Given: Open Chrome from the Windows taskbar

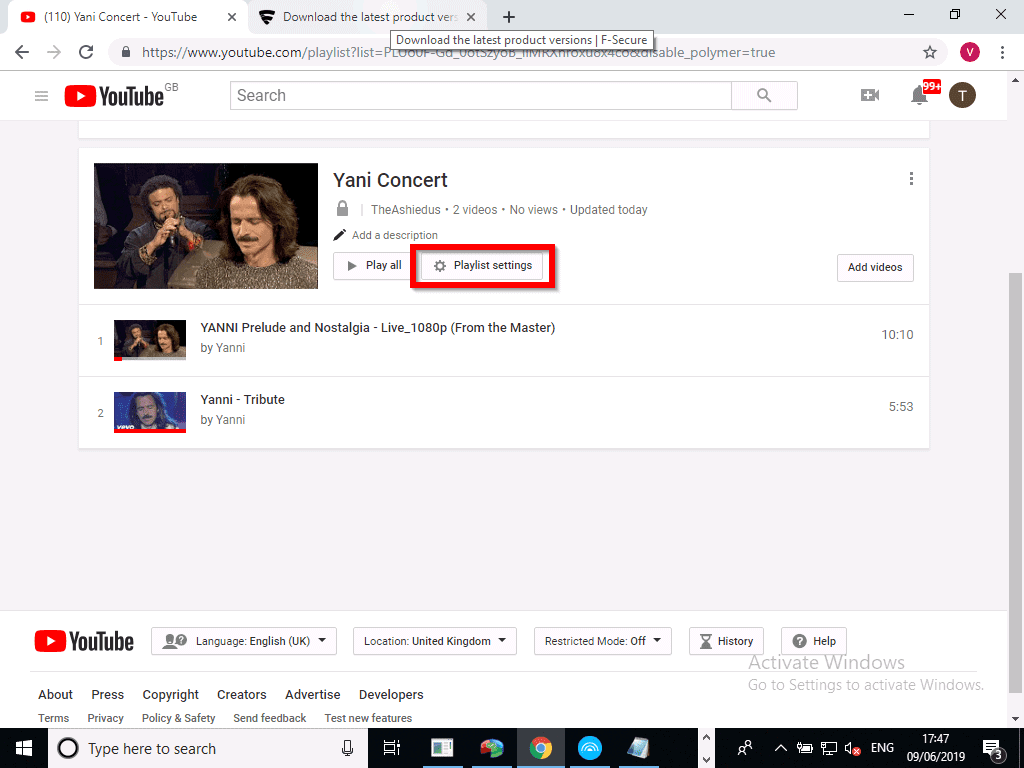Looking at the screenshot, I should [x=541, y=748].
